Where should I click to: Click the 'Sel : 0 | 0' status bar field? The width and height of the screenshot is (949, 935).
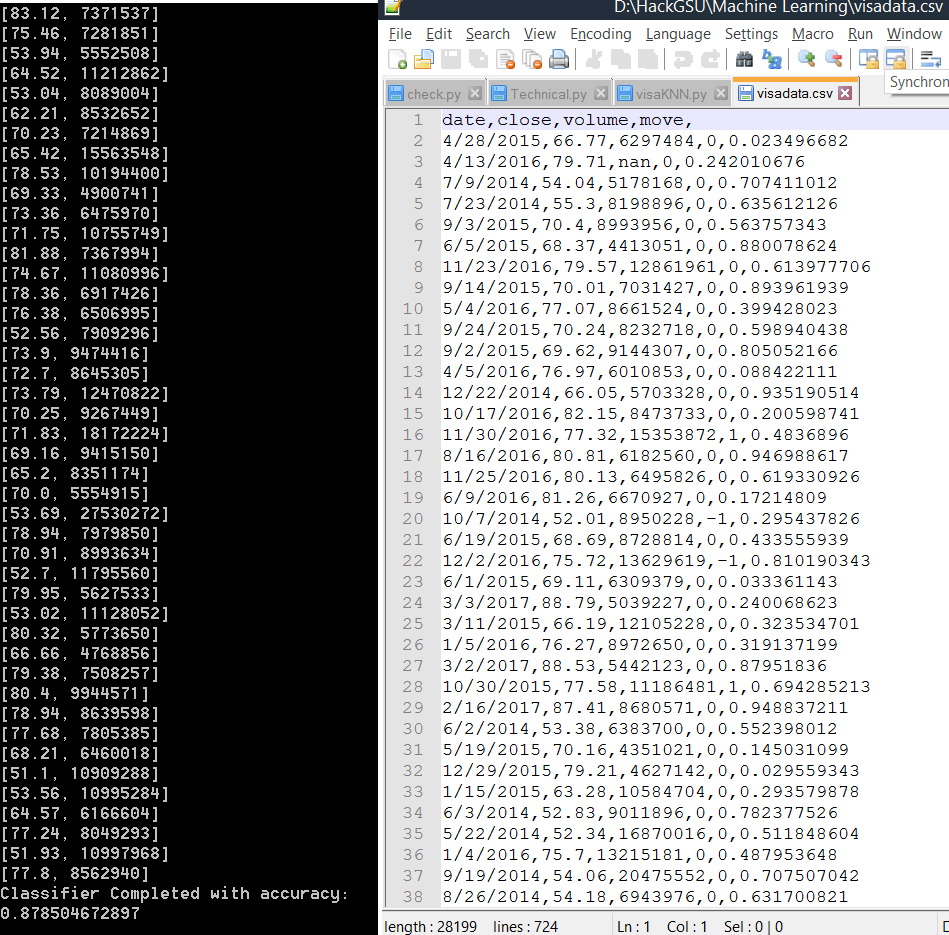point(754,927)
